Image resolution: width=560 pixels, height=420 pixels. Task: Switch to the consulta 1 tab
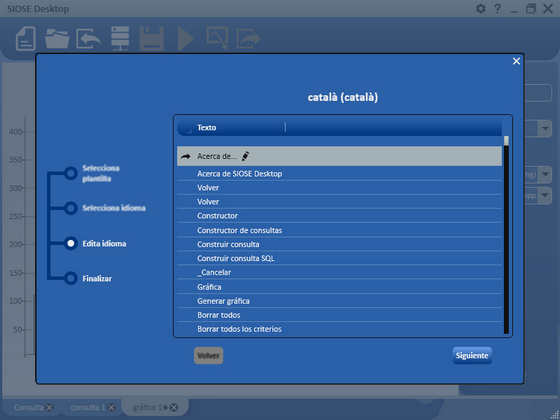coord(88,407)
